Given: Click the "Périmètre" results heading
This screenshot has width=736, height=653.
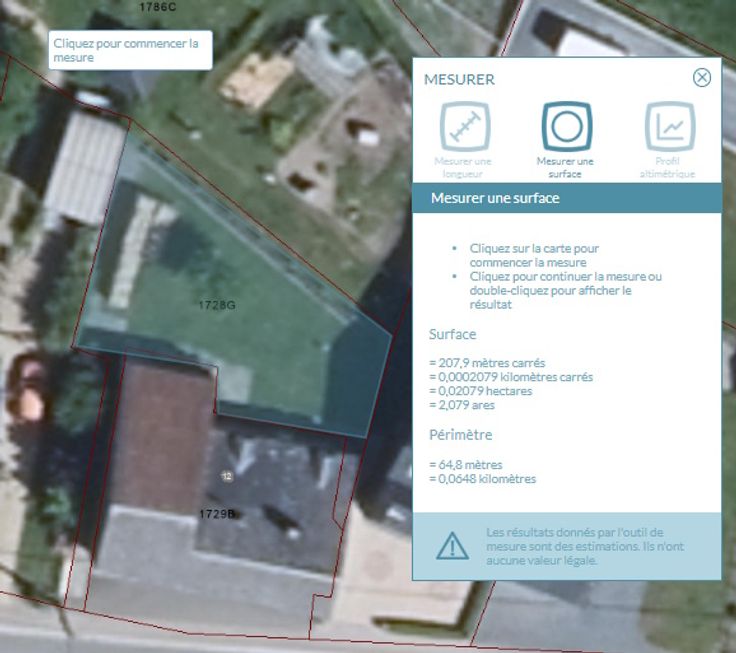Looking at the screenshot, I should 458,435.
